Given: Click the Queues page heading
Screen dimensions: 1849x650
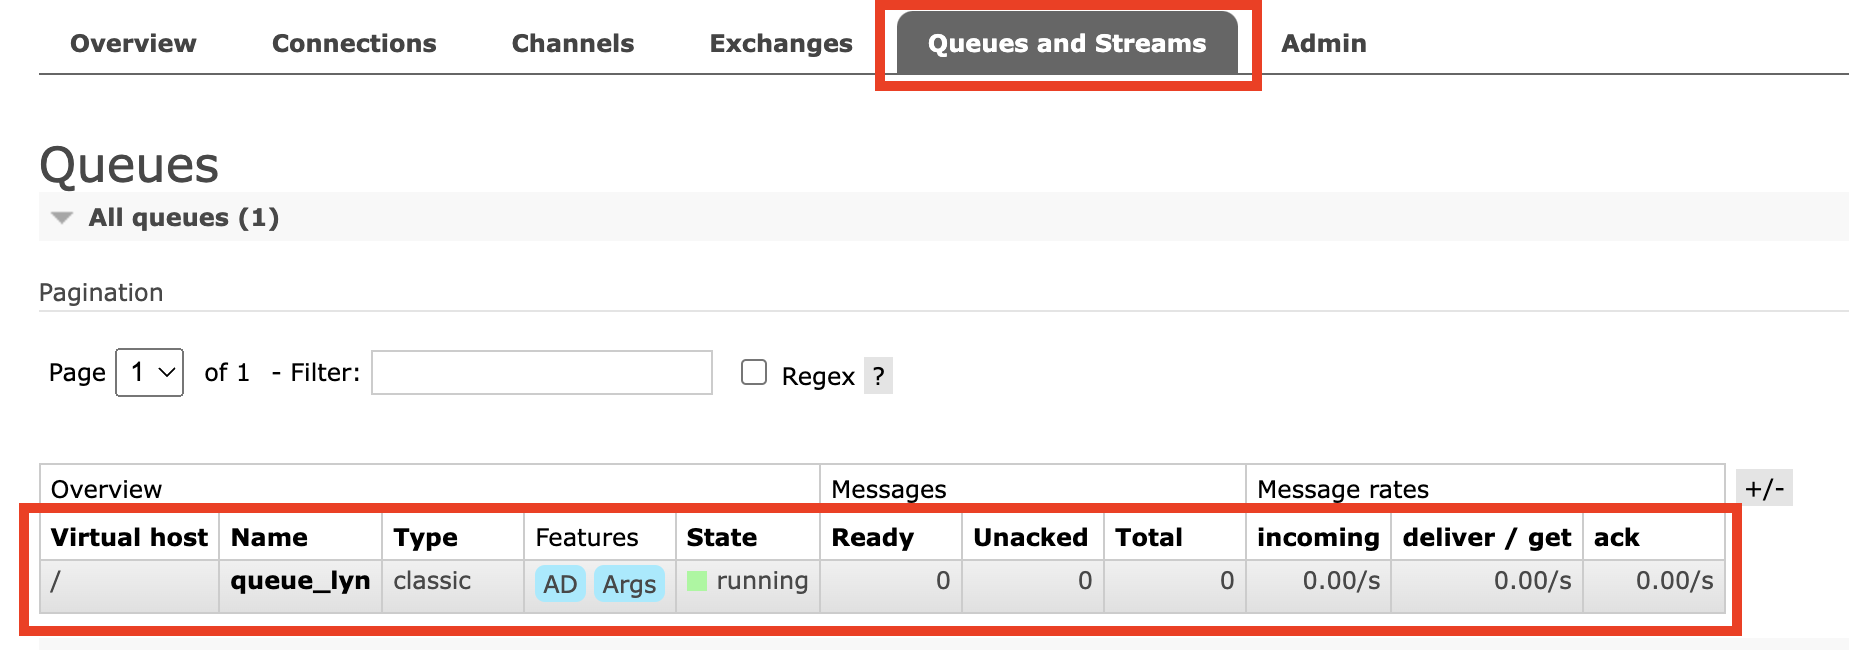Looking at the screenshot, I should click(129, 165).
